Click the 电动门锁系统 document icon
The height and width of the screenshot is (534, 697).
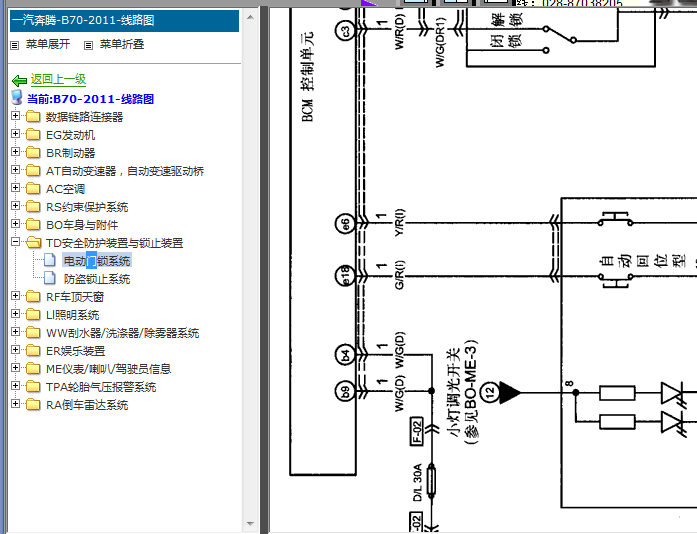(50, 260)
